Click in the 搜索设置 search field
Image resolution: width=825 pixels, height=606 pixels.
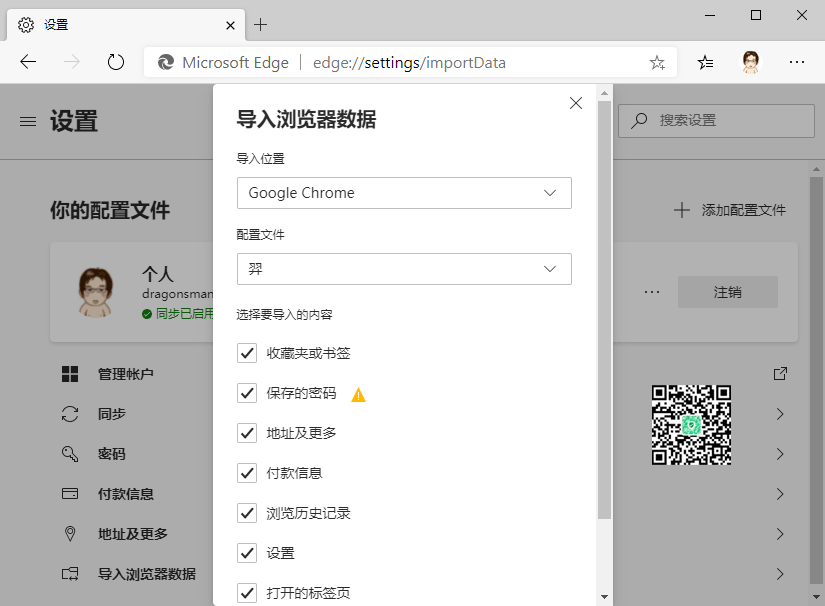pos(716,120)
